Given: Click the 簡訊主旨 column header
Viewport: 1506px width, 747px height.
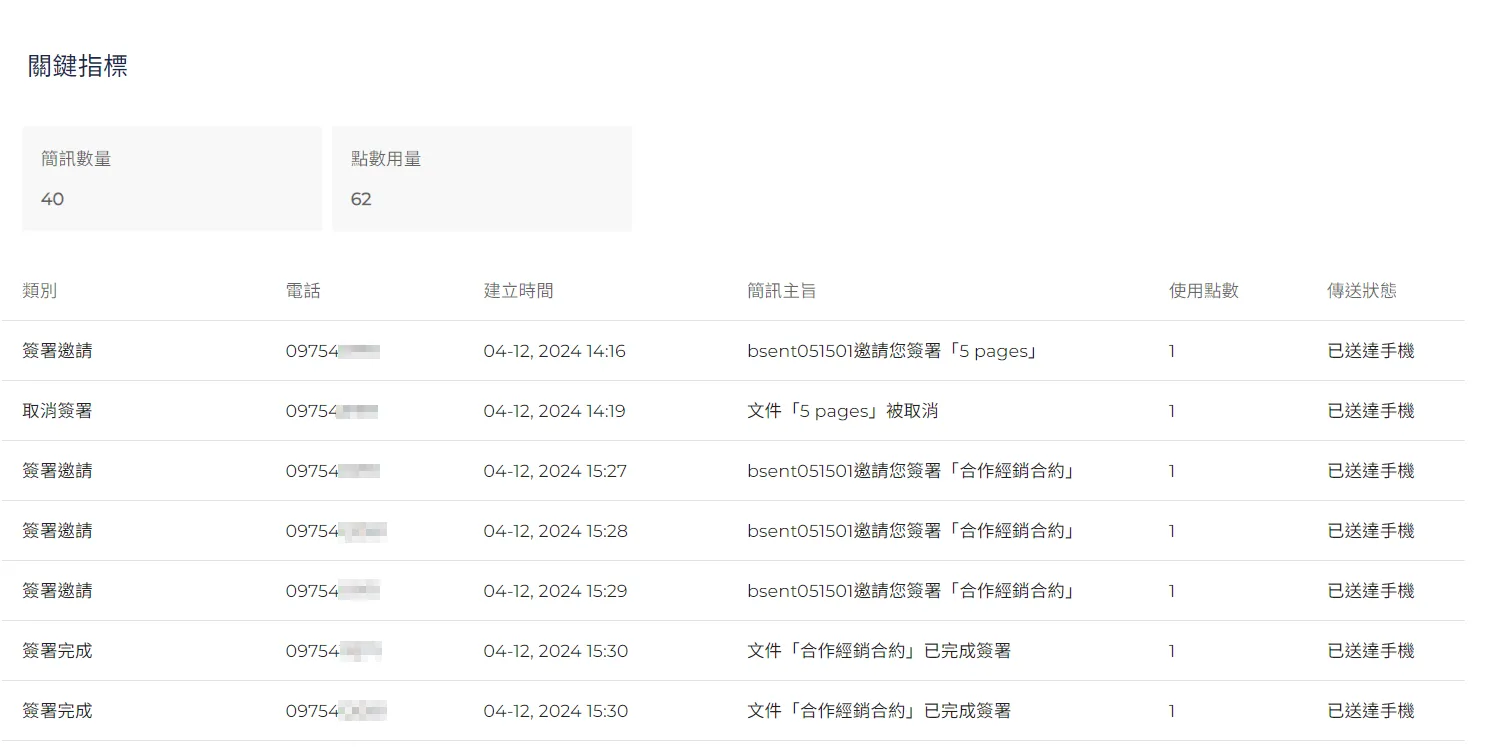Looking at the screenshot, I should (x=781, y=291).
